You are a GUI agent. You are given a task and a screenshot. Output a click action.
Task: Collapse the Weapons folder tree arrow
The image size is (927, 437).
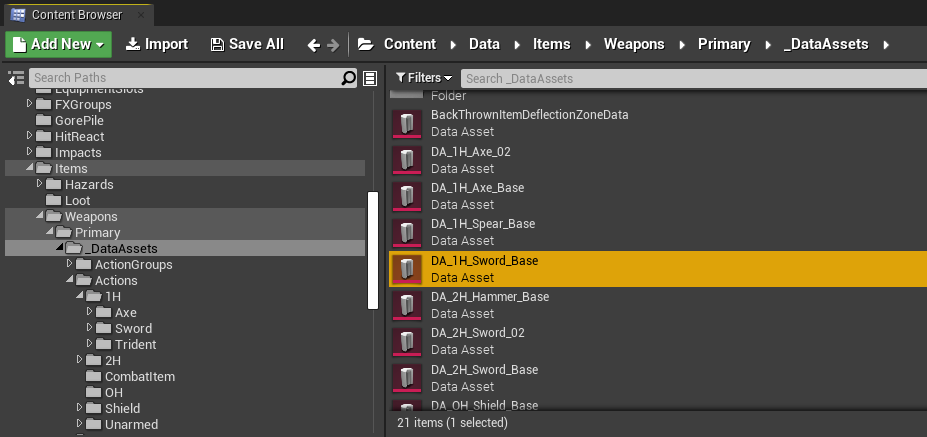tap(40, 217)
